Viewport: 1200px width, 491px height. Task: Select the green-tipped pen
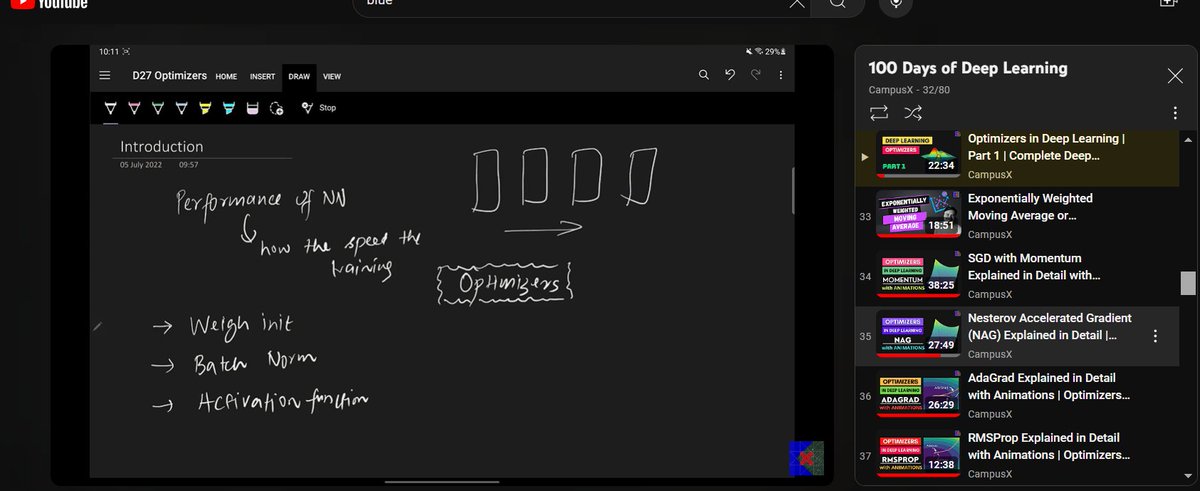pos(157,107)
